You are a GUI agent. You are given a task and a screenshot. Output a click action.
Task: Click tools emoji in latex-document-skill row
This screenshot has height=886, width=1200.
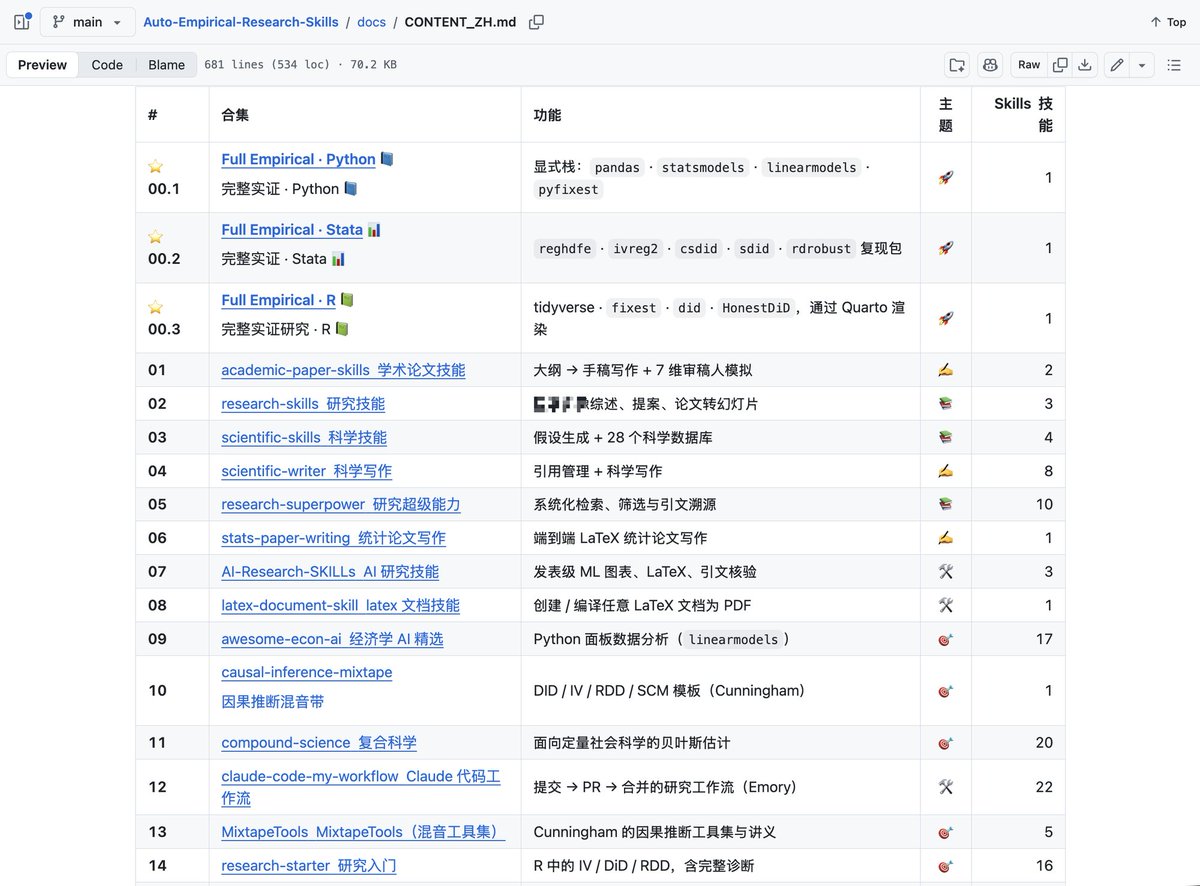coord(946,605)
